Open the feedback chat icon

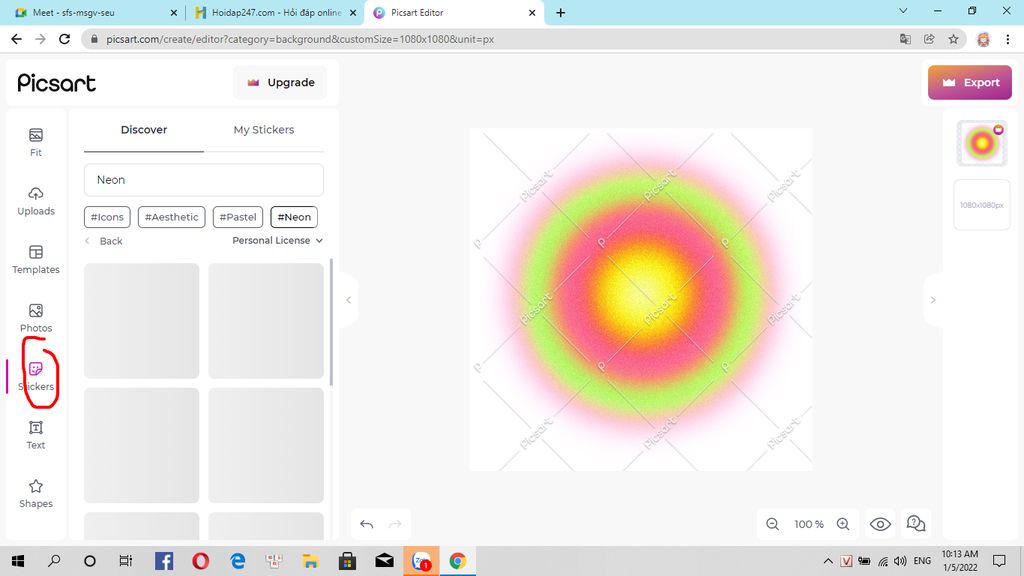tap(916, 523)
